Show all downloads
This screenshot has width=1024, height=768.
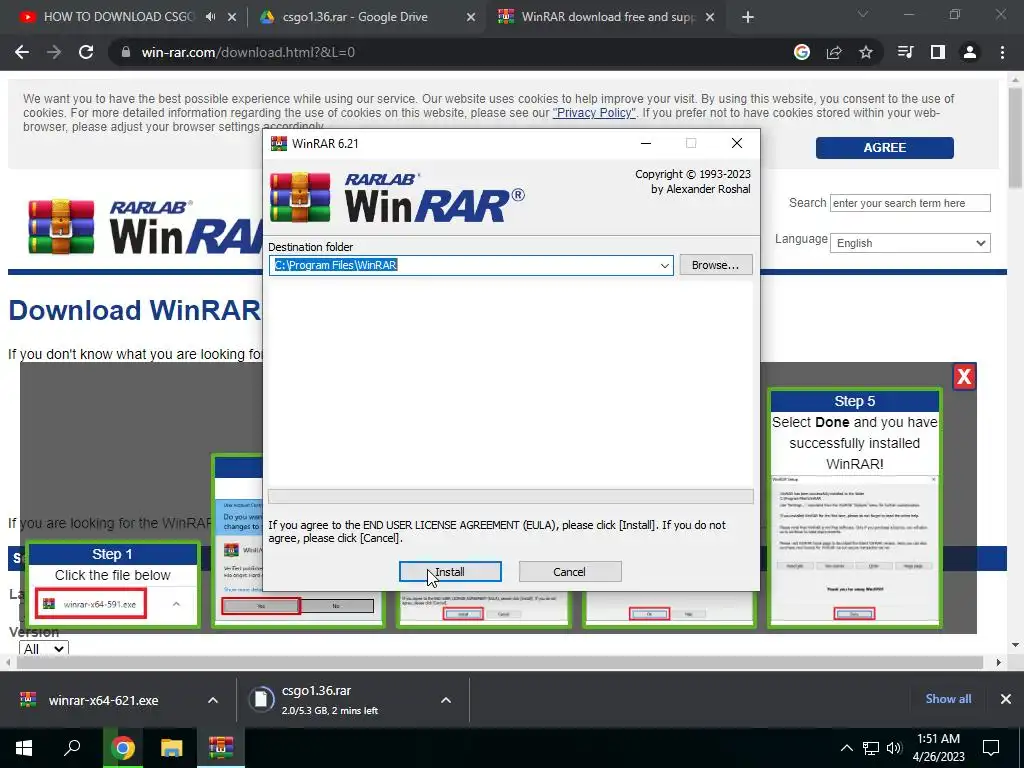[x=948, y=699]
